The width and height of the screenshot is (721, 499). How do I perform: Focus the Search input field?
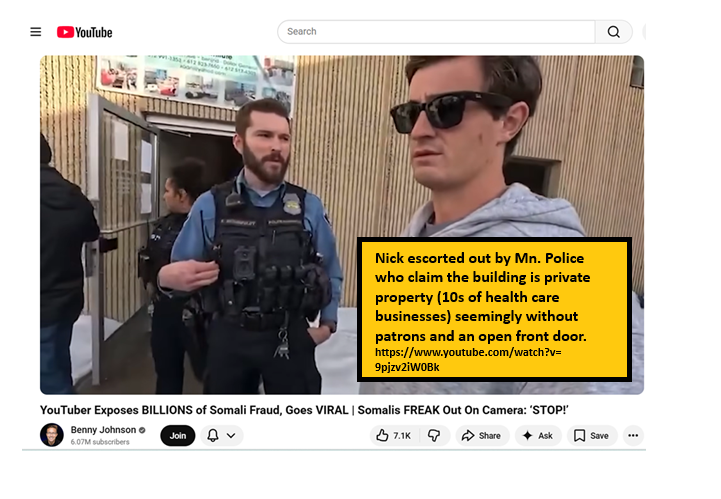click(x=436, y=32)
